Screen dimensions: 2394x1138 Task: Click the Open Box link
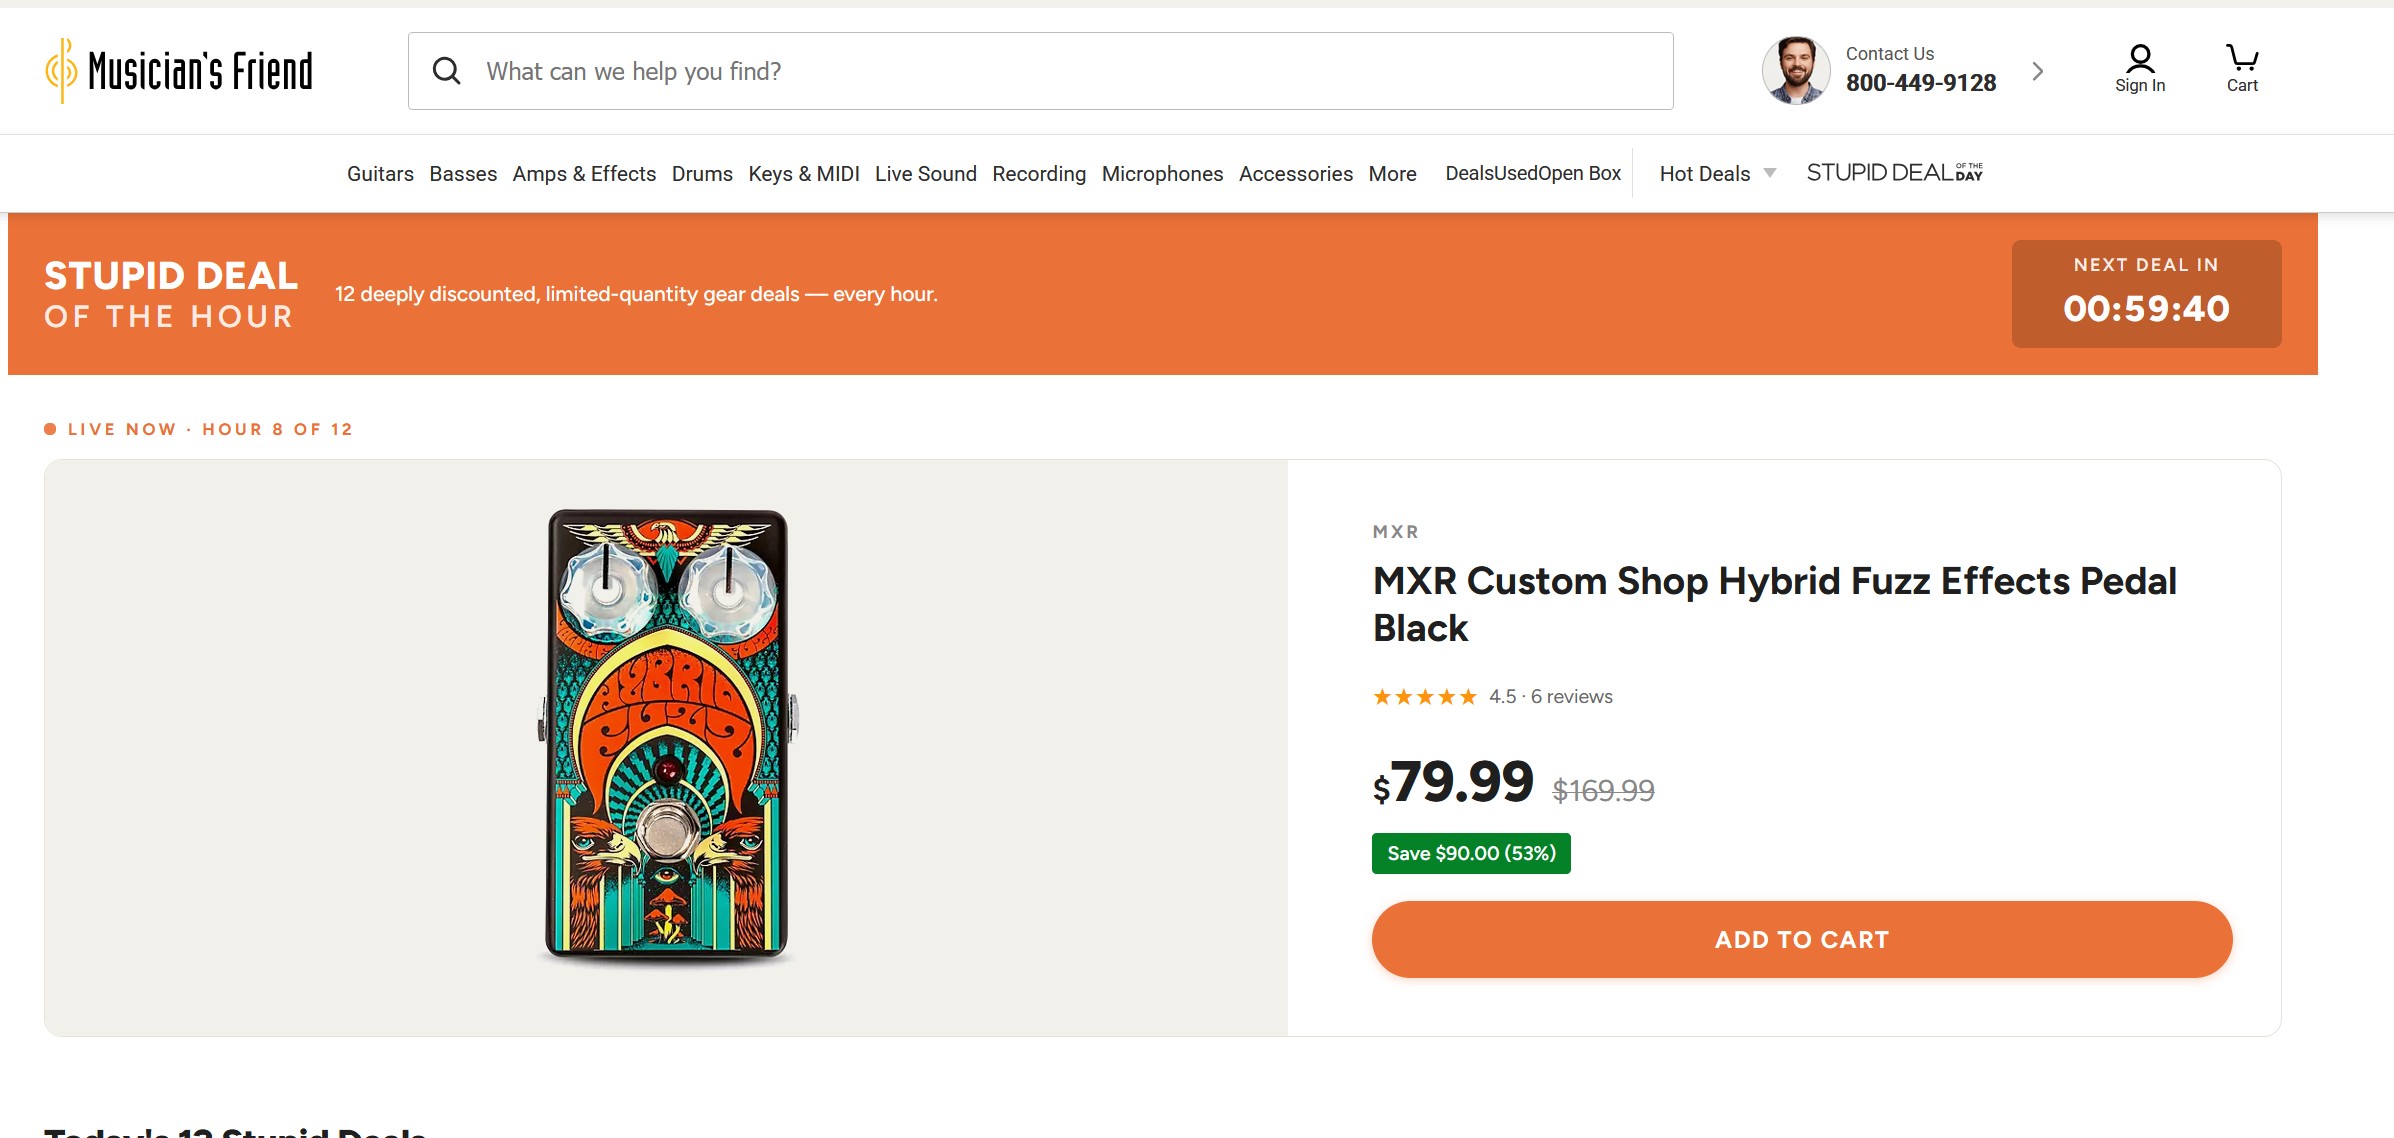click(x=1579, y=174)
